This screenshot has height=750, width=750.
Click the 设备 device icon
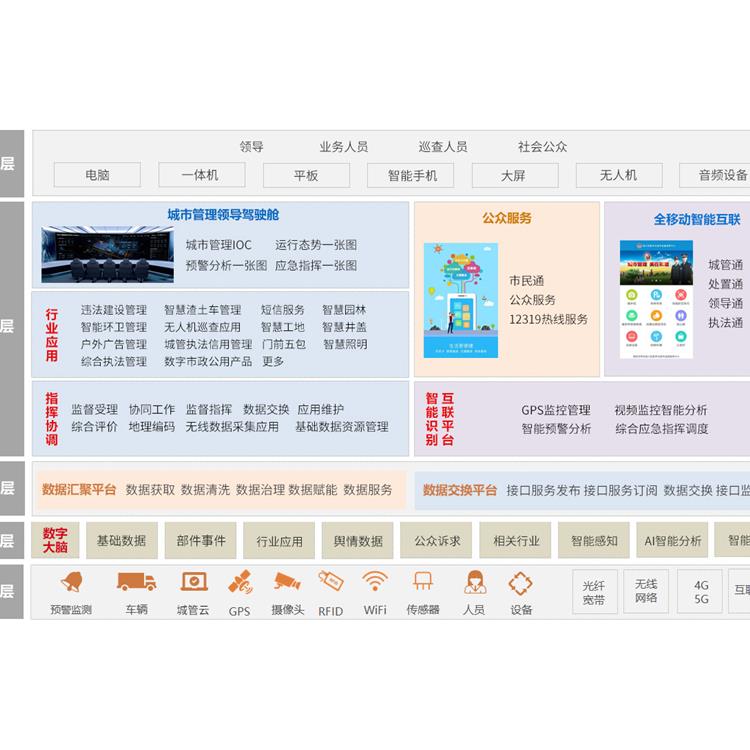tap(521, 582)
